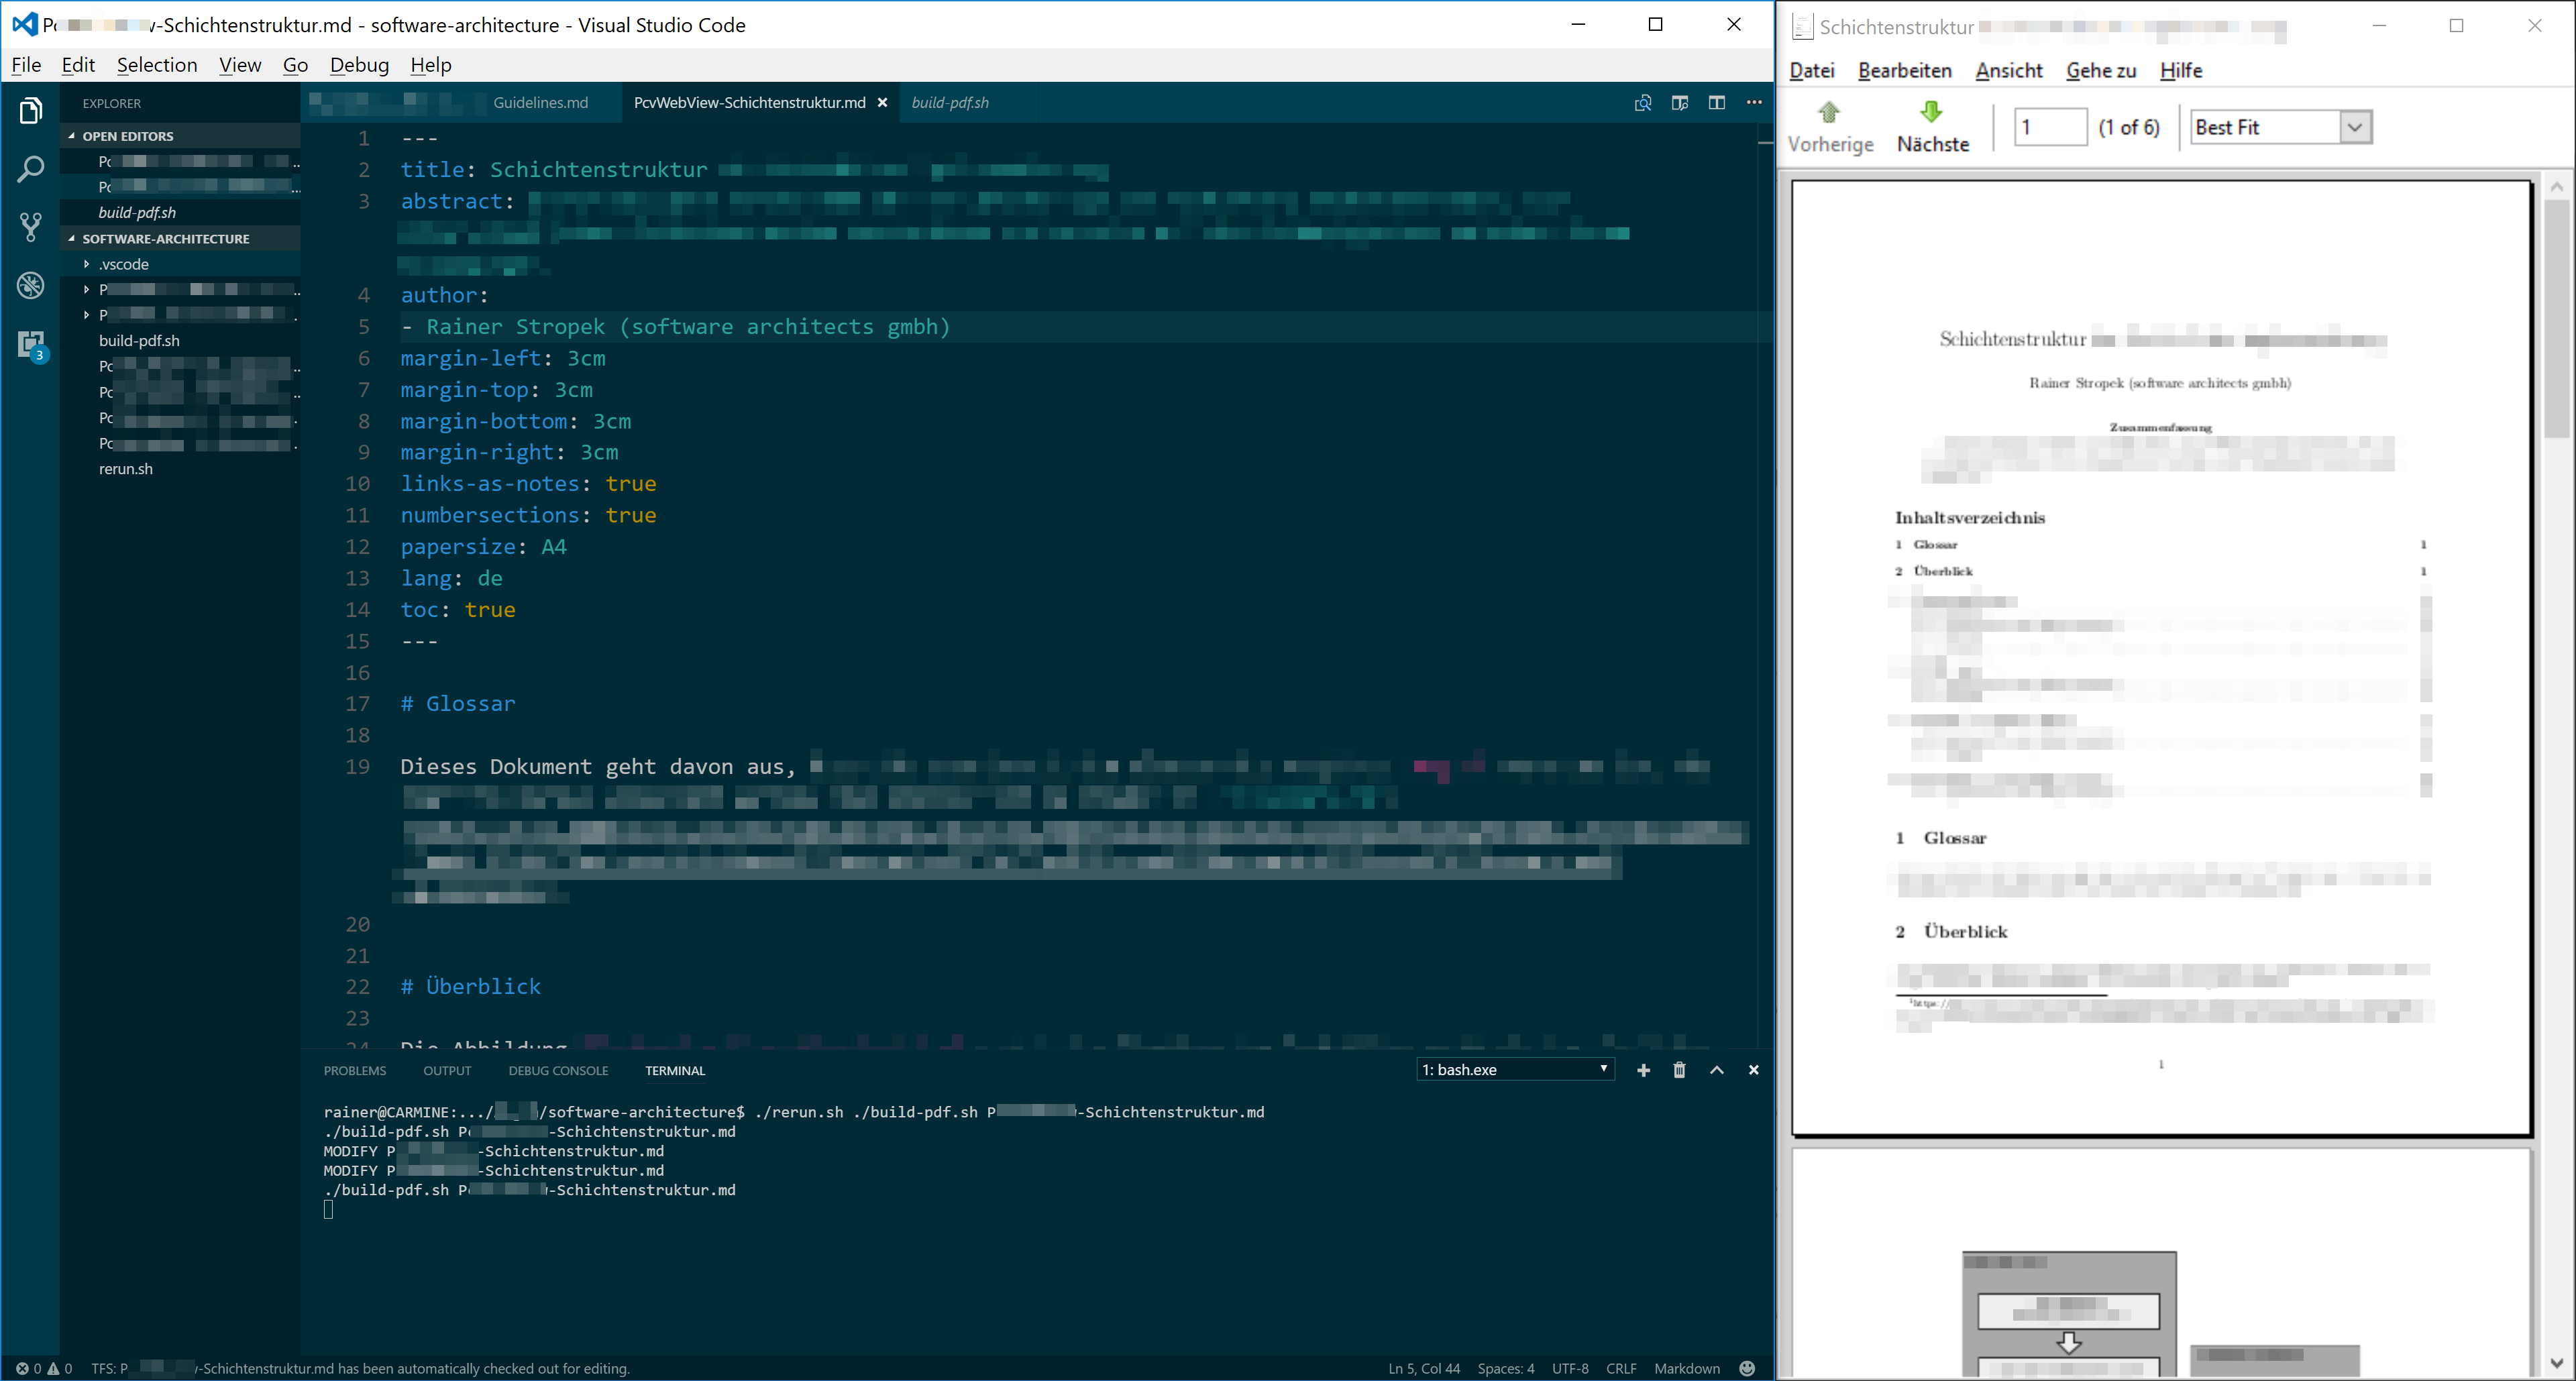The height and width of the screenshot is (1381, 2576).
Task: Open the editor More Actions ellipsis
Action: pyautogui.click(x=1754, y=102)
